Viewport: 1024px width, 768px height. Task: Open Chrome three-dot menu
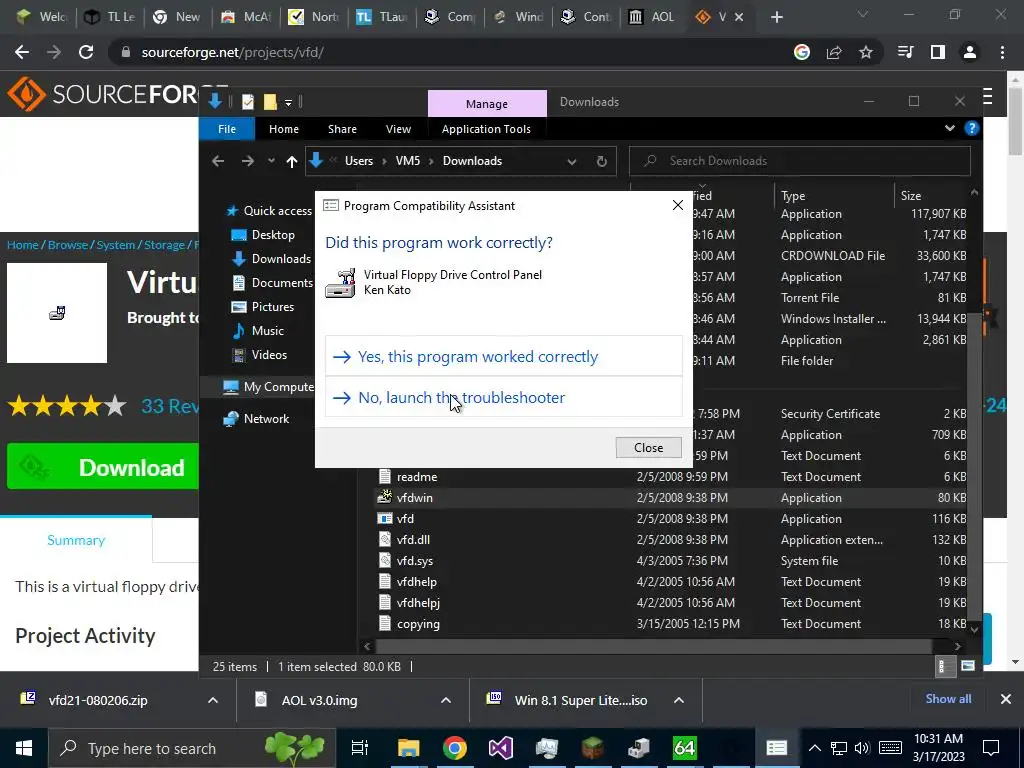(1002, 52)
